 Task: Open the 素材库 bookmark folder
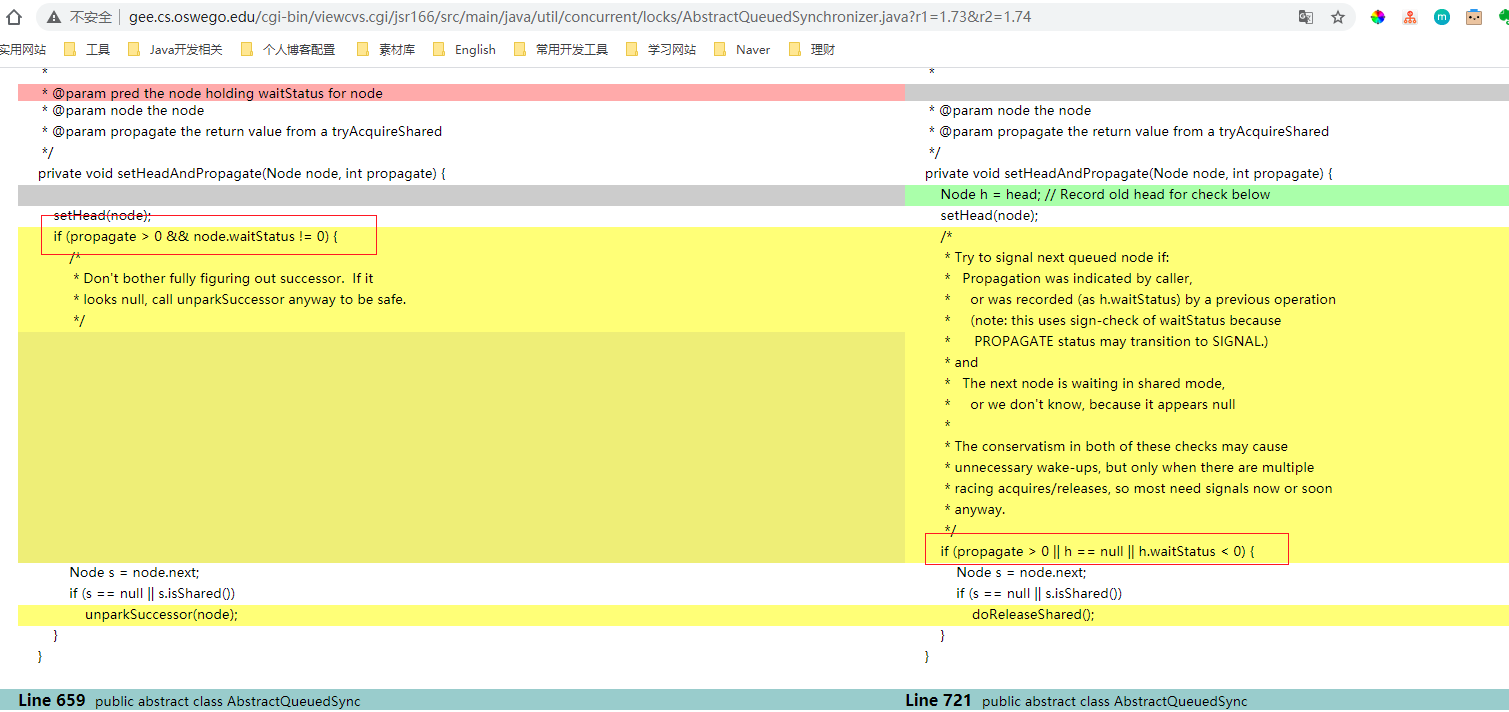click(386, 49)
